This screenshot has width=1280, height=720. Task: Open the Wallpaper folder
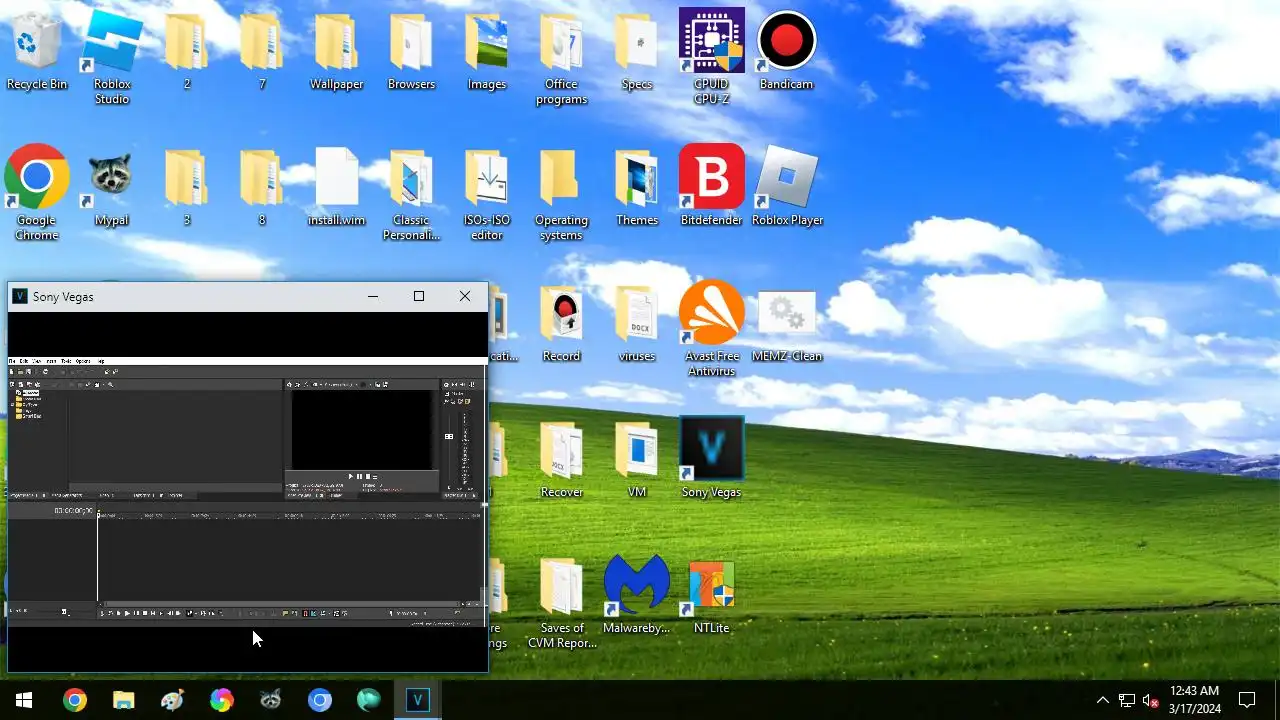pos(337,51)
